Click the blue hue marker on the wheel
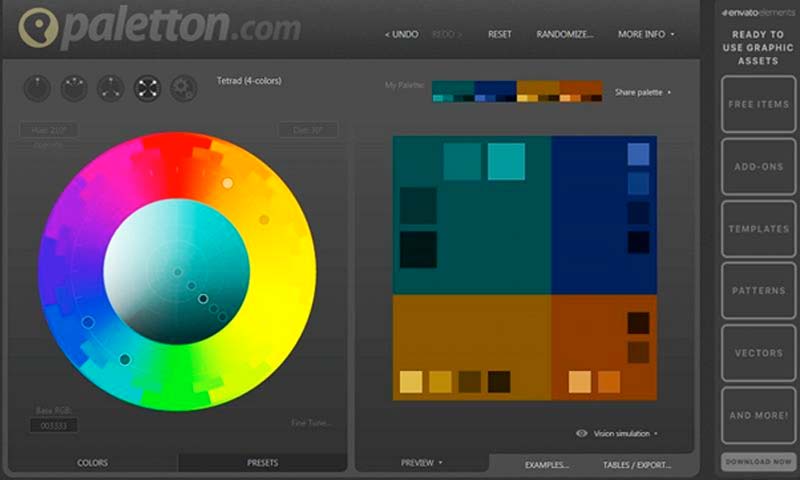800x480 pixels. [88, 322]
